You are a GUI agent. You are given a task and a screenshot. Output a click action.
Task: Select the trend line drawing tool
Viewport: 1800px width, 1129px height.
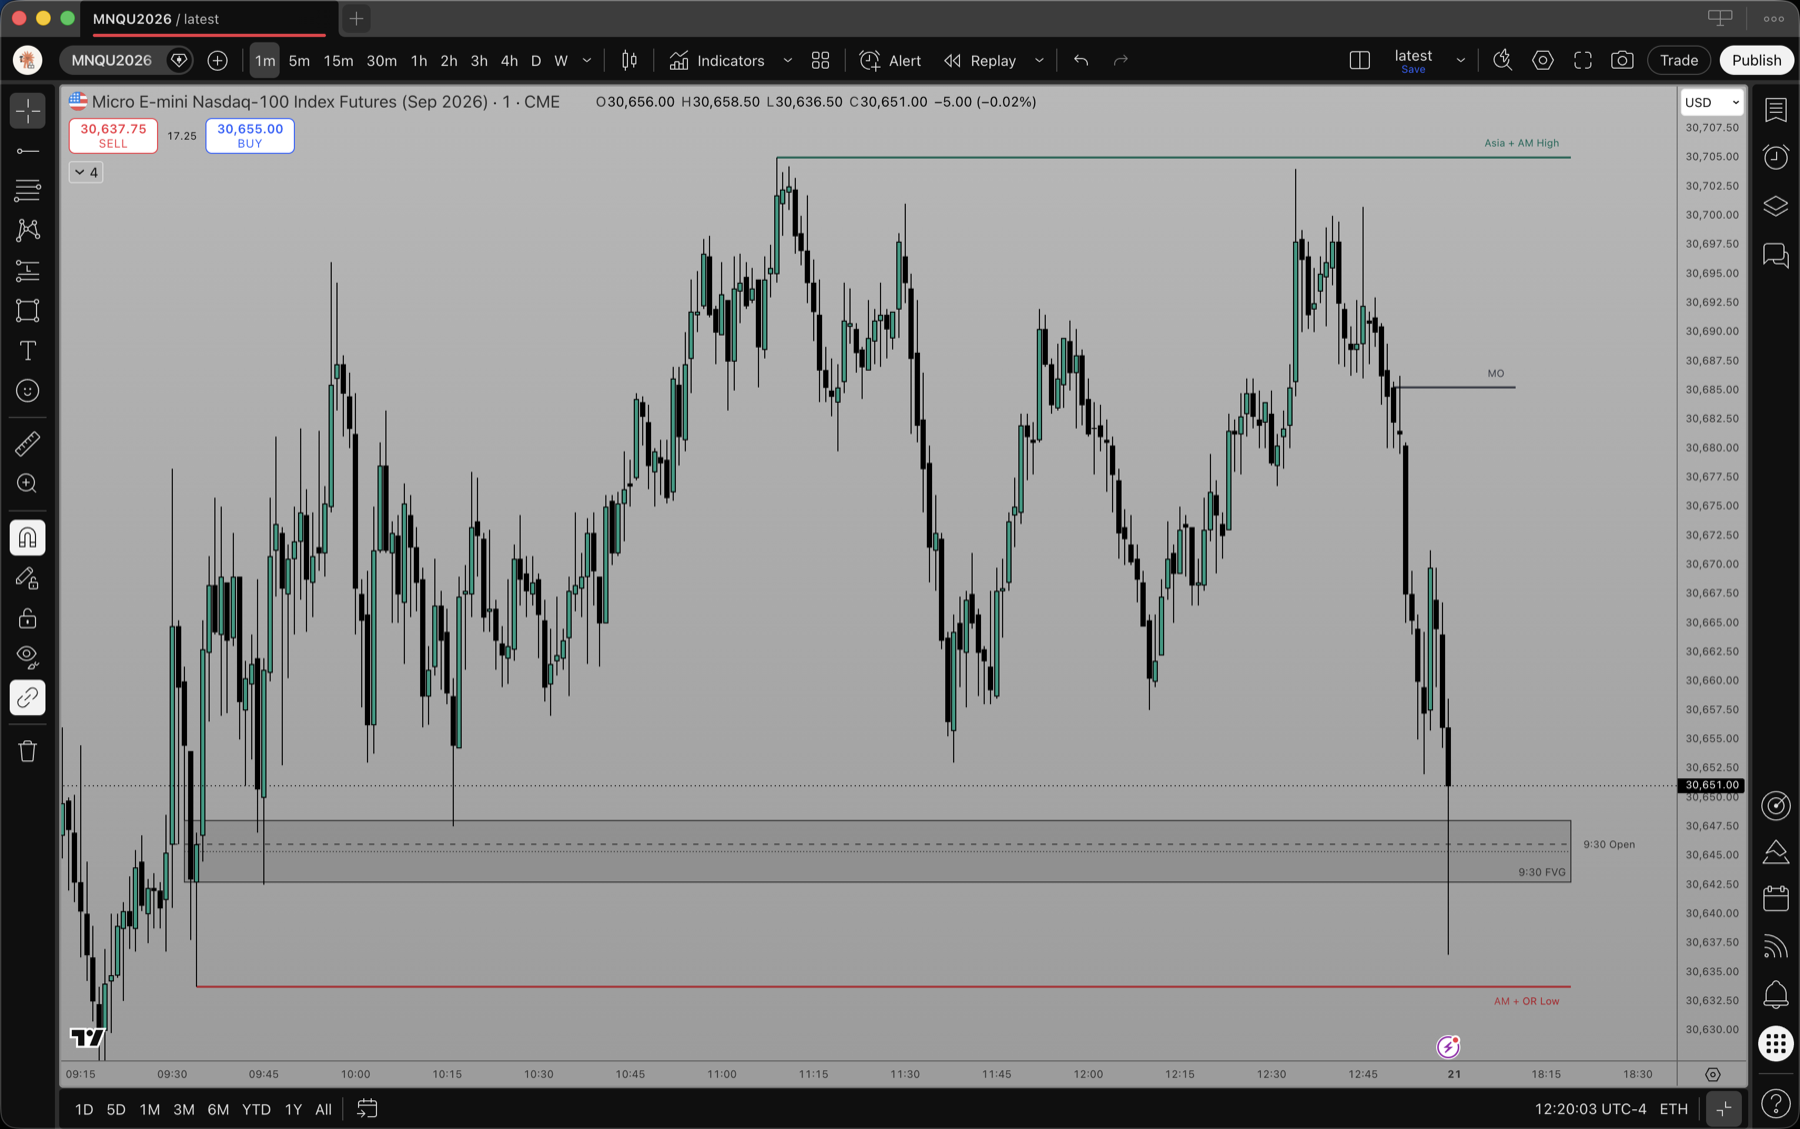[x=28, y=151]
